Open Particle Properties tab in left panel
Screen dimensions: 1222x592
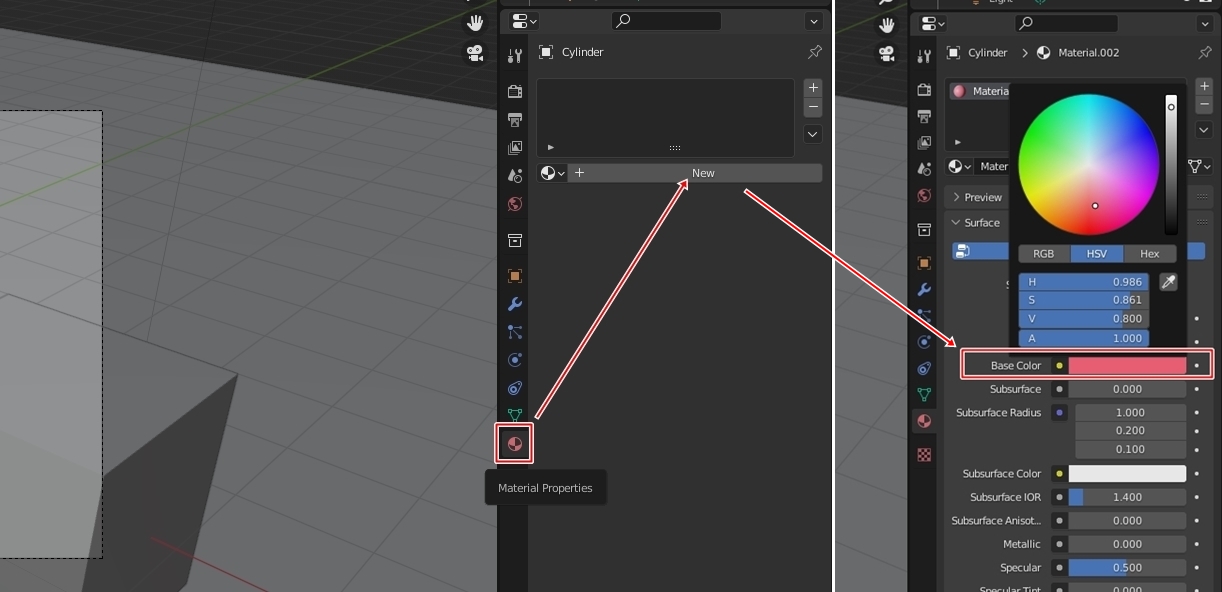515,332
